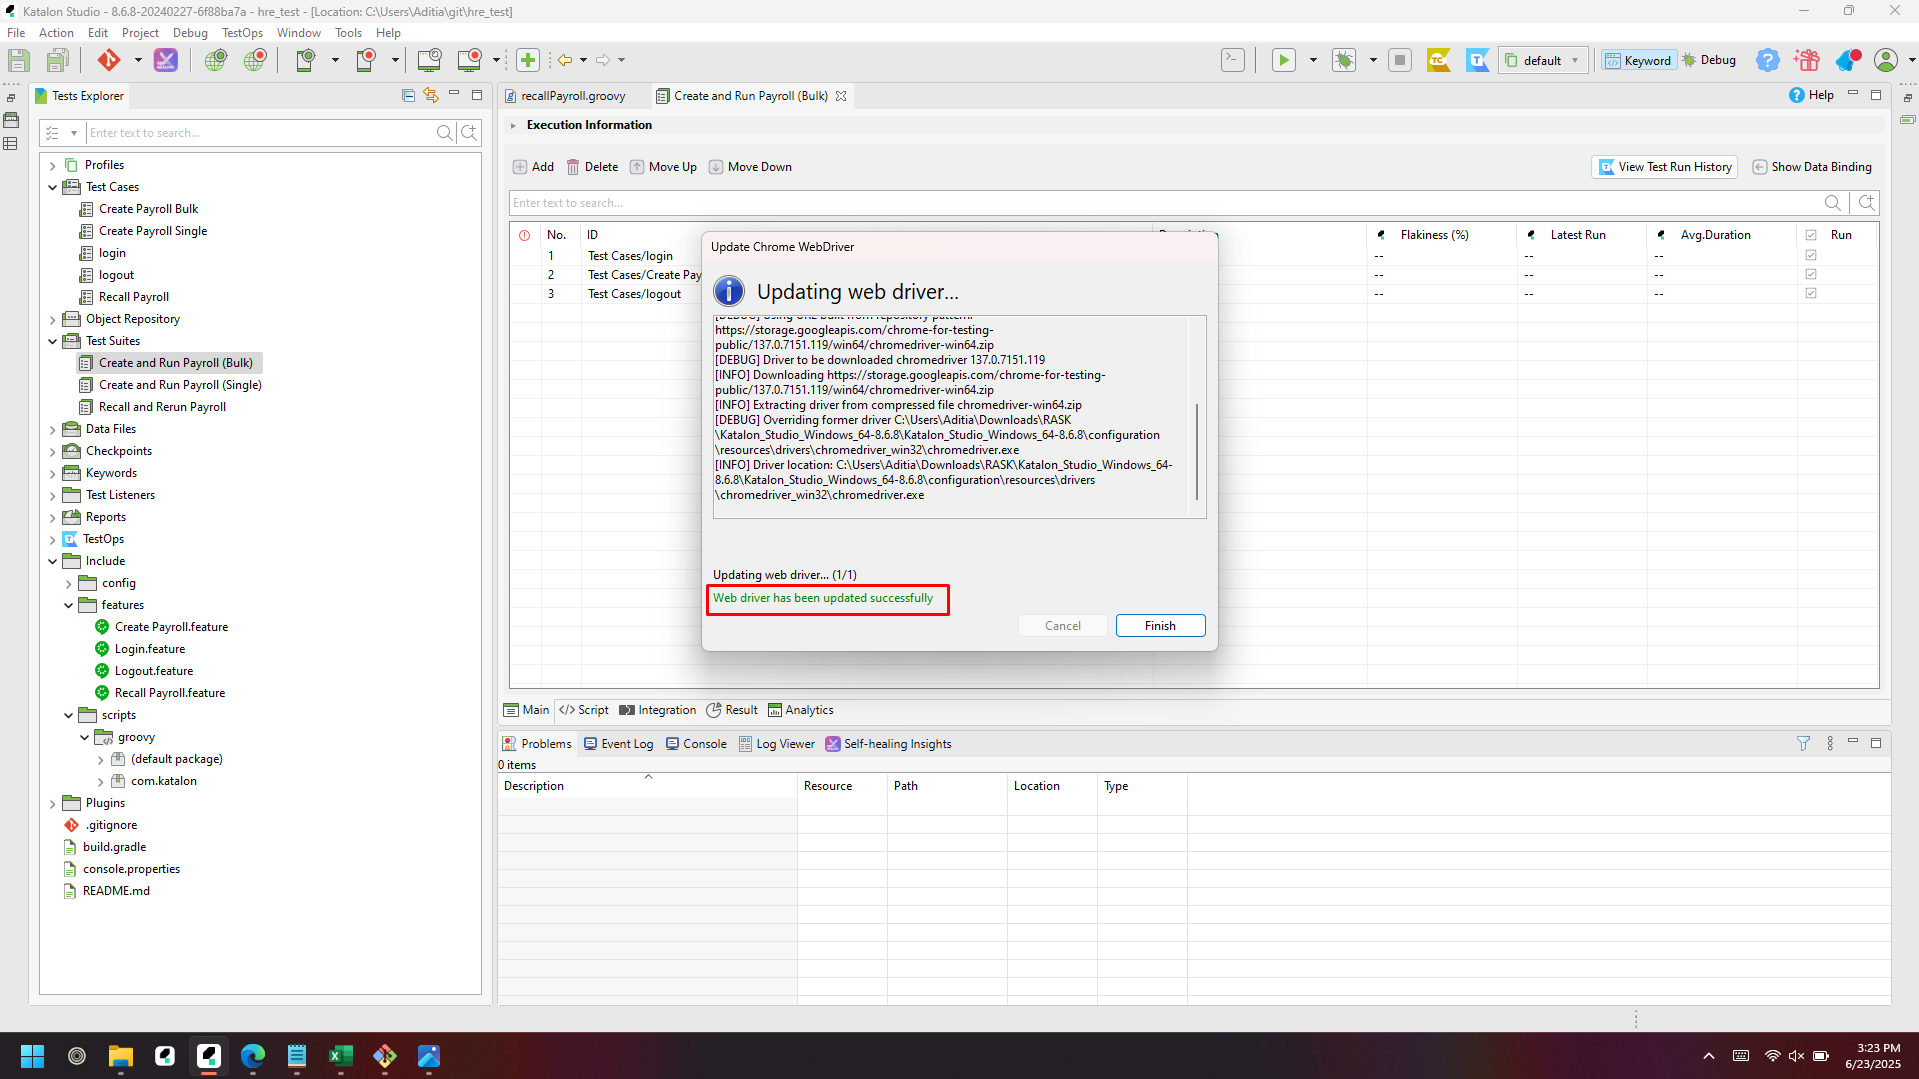Click the blue question mark help icon

[1768, 60]
